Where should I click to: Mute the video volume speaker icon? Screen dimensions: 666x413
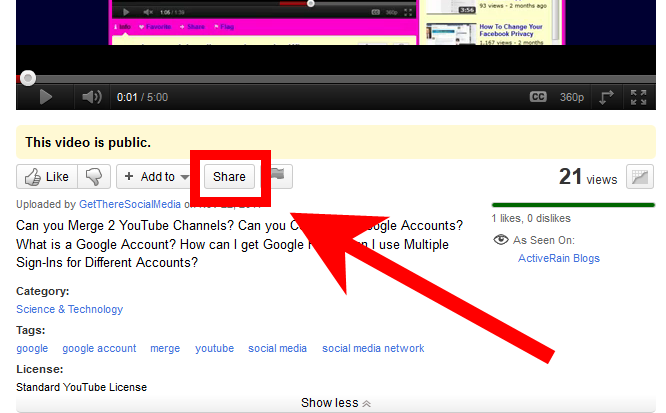[92, 97]
